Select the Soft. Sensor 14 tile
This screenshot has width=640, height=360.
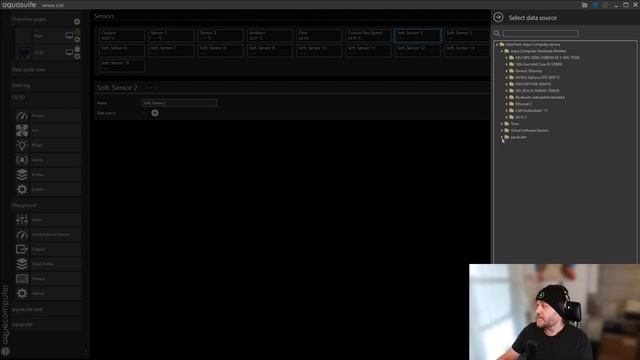(122, 66)
